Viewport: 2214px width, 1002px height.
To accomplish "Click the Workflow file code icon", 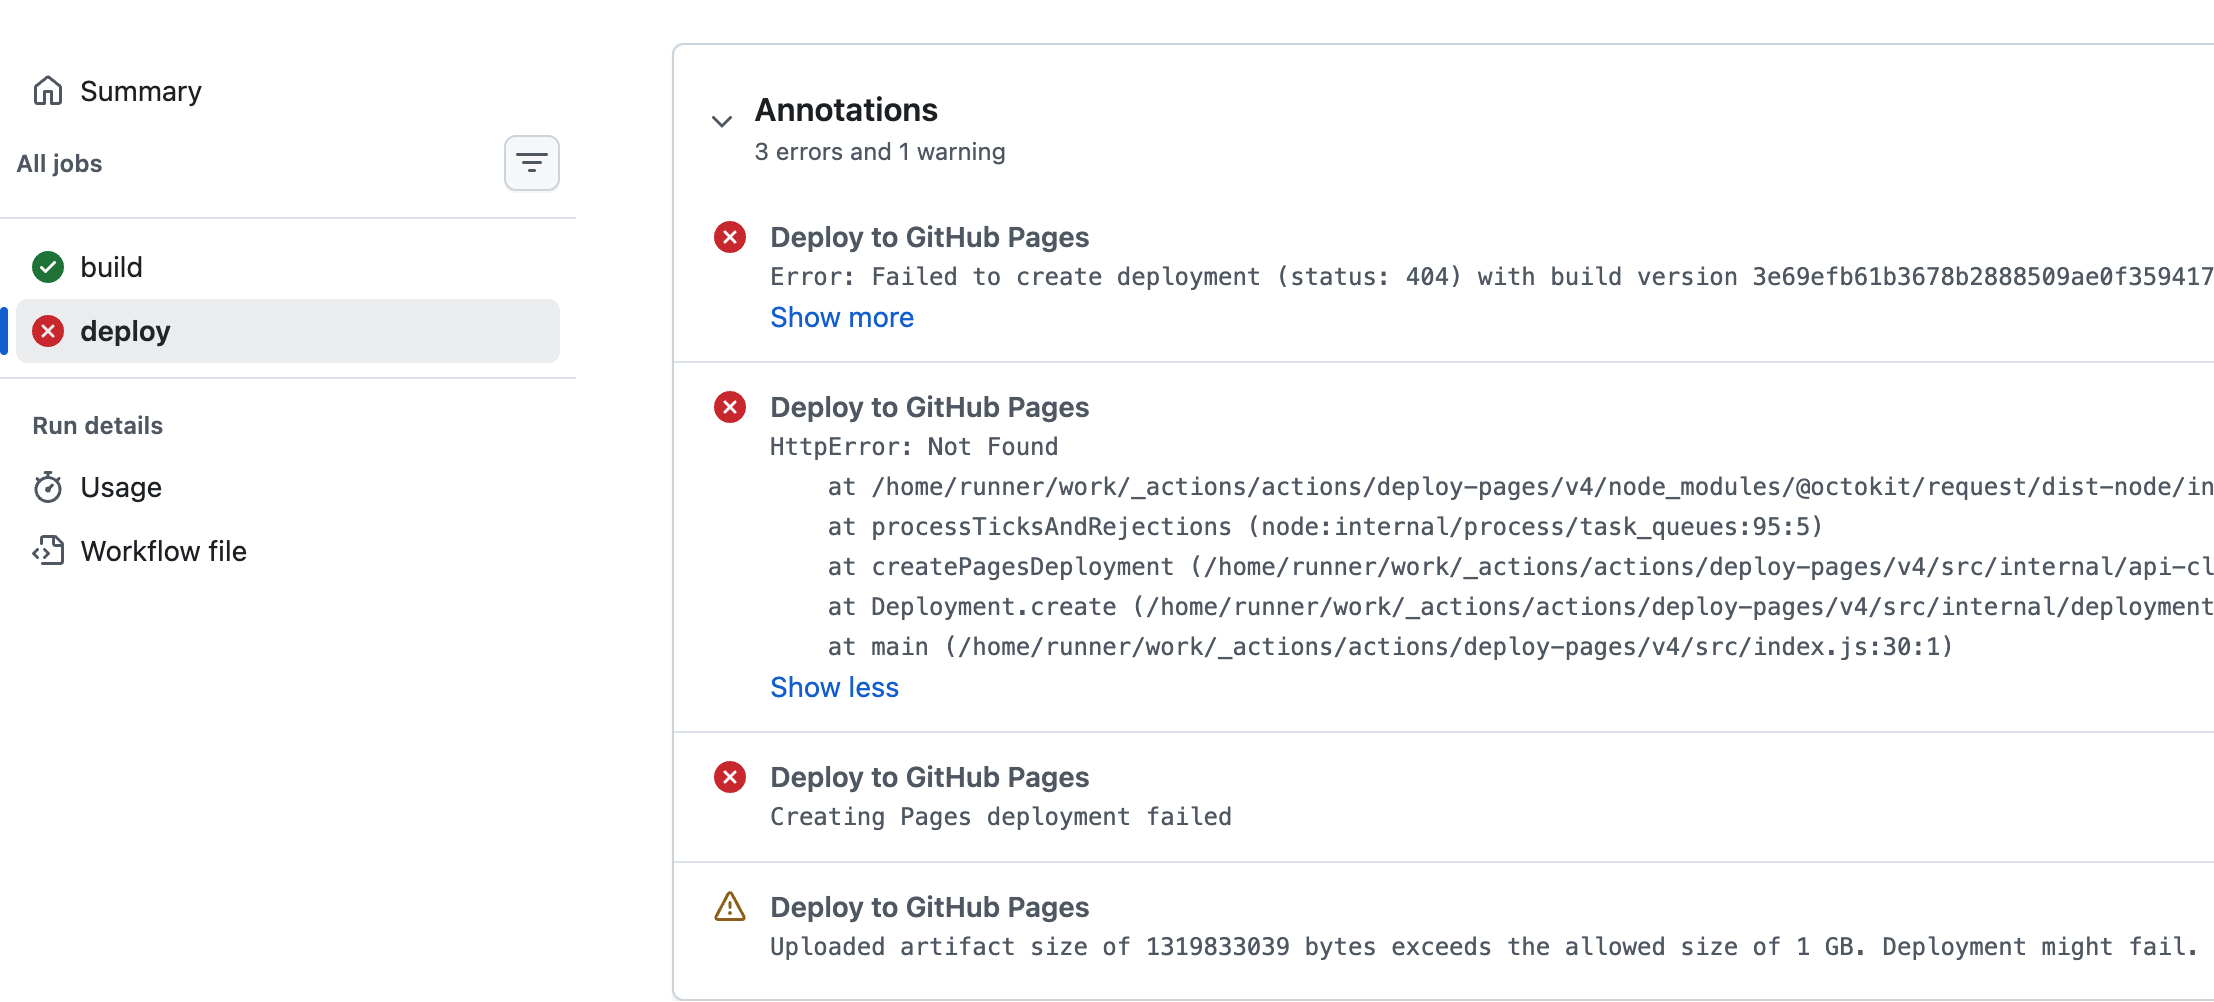I will click(x=48, y=551).
